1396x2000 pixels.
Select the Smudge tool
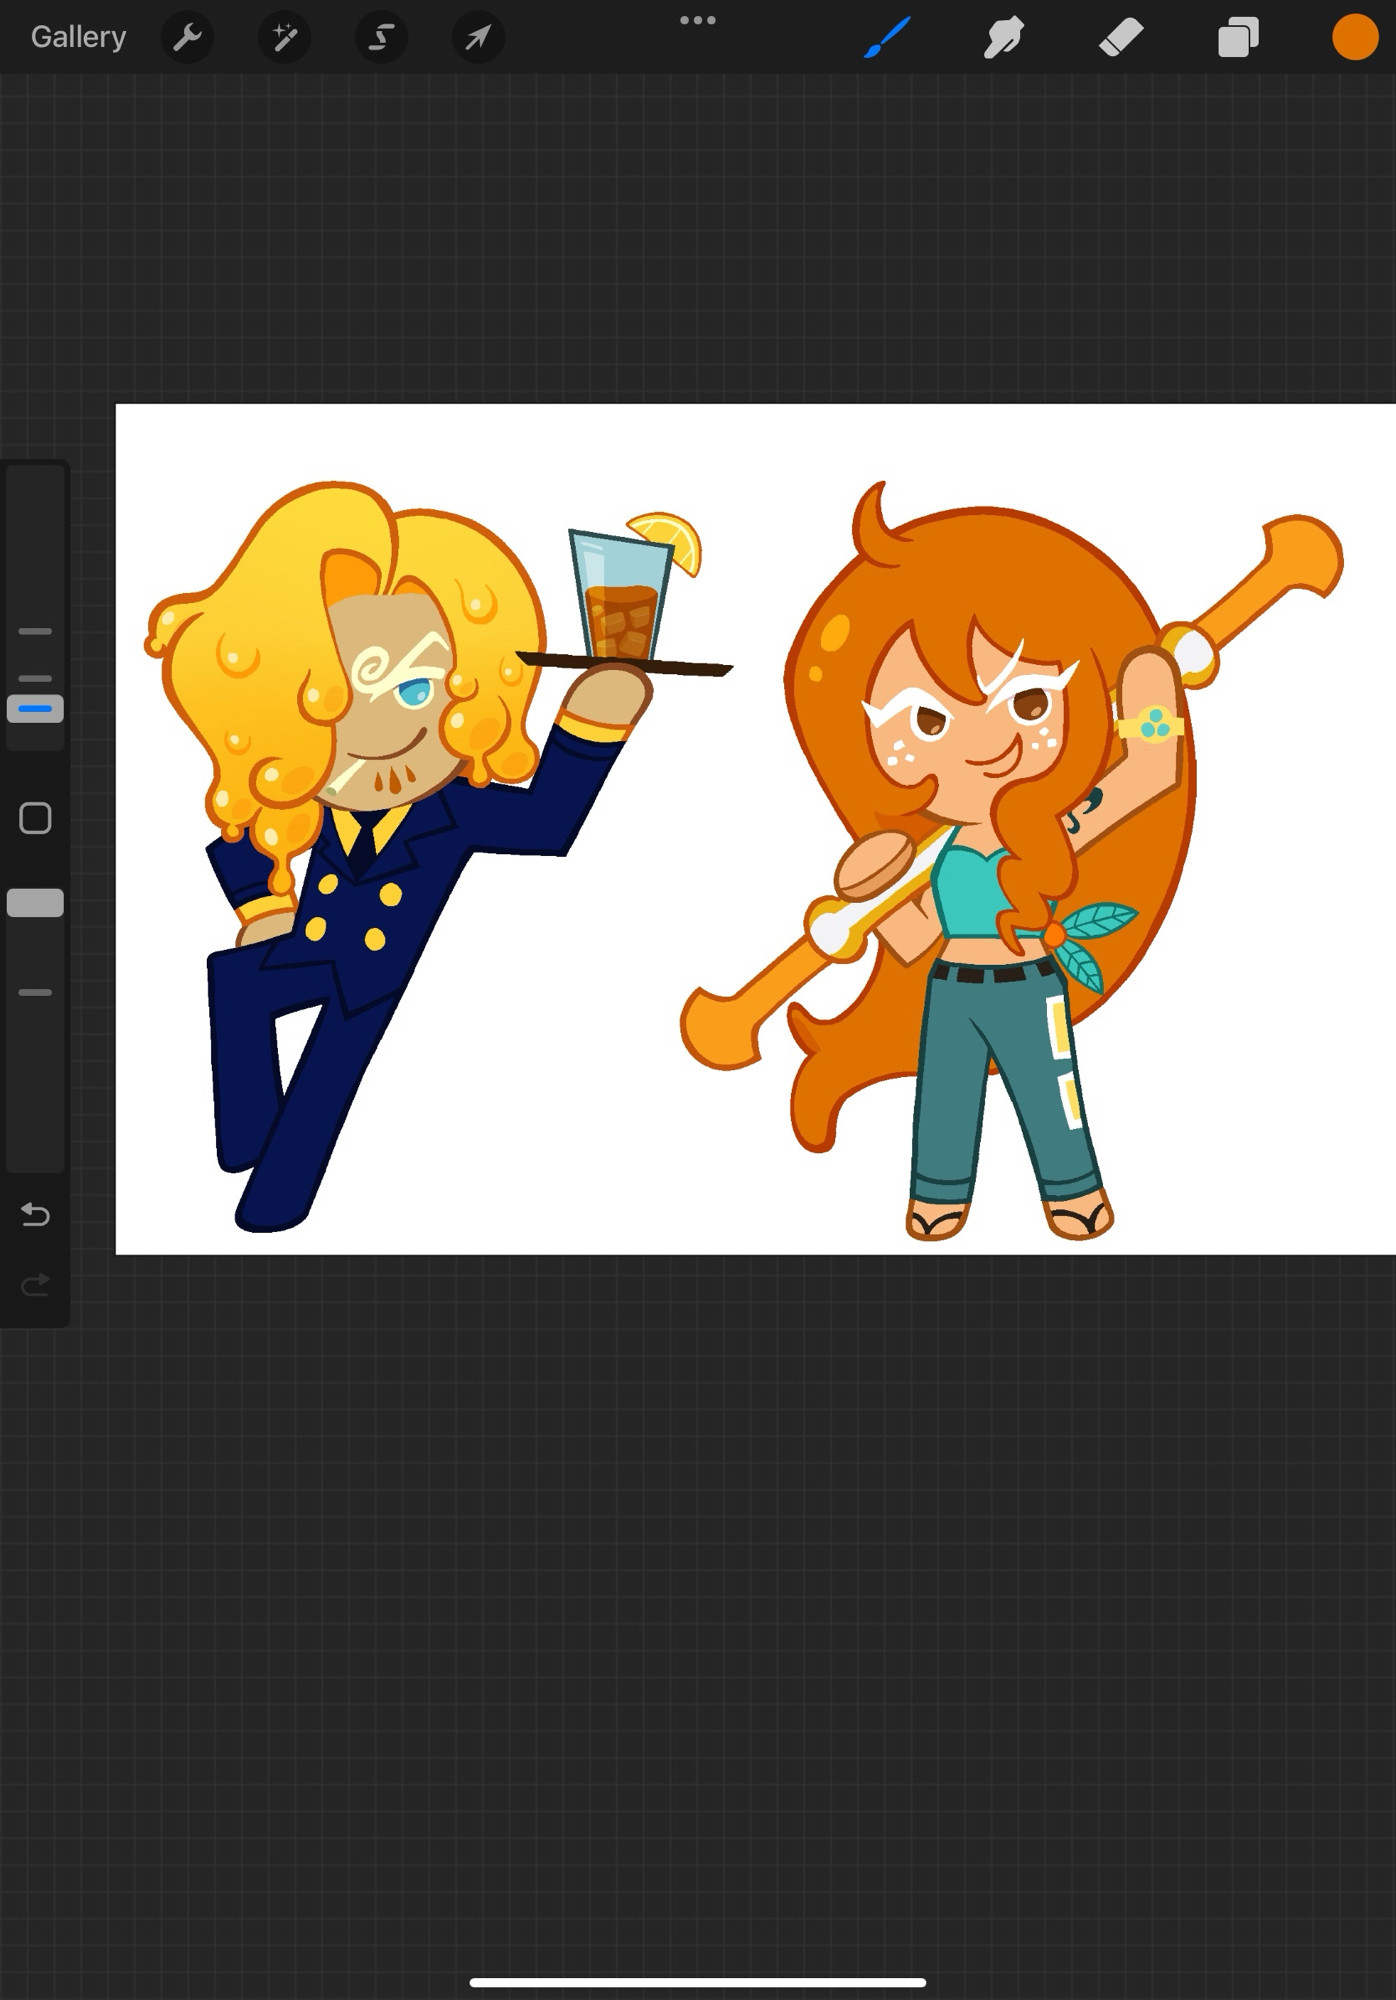tap(1003, 37)
